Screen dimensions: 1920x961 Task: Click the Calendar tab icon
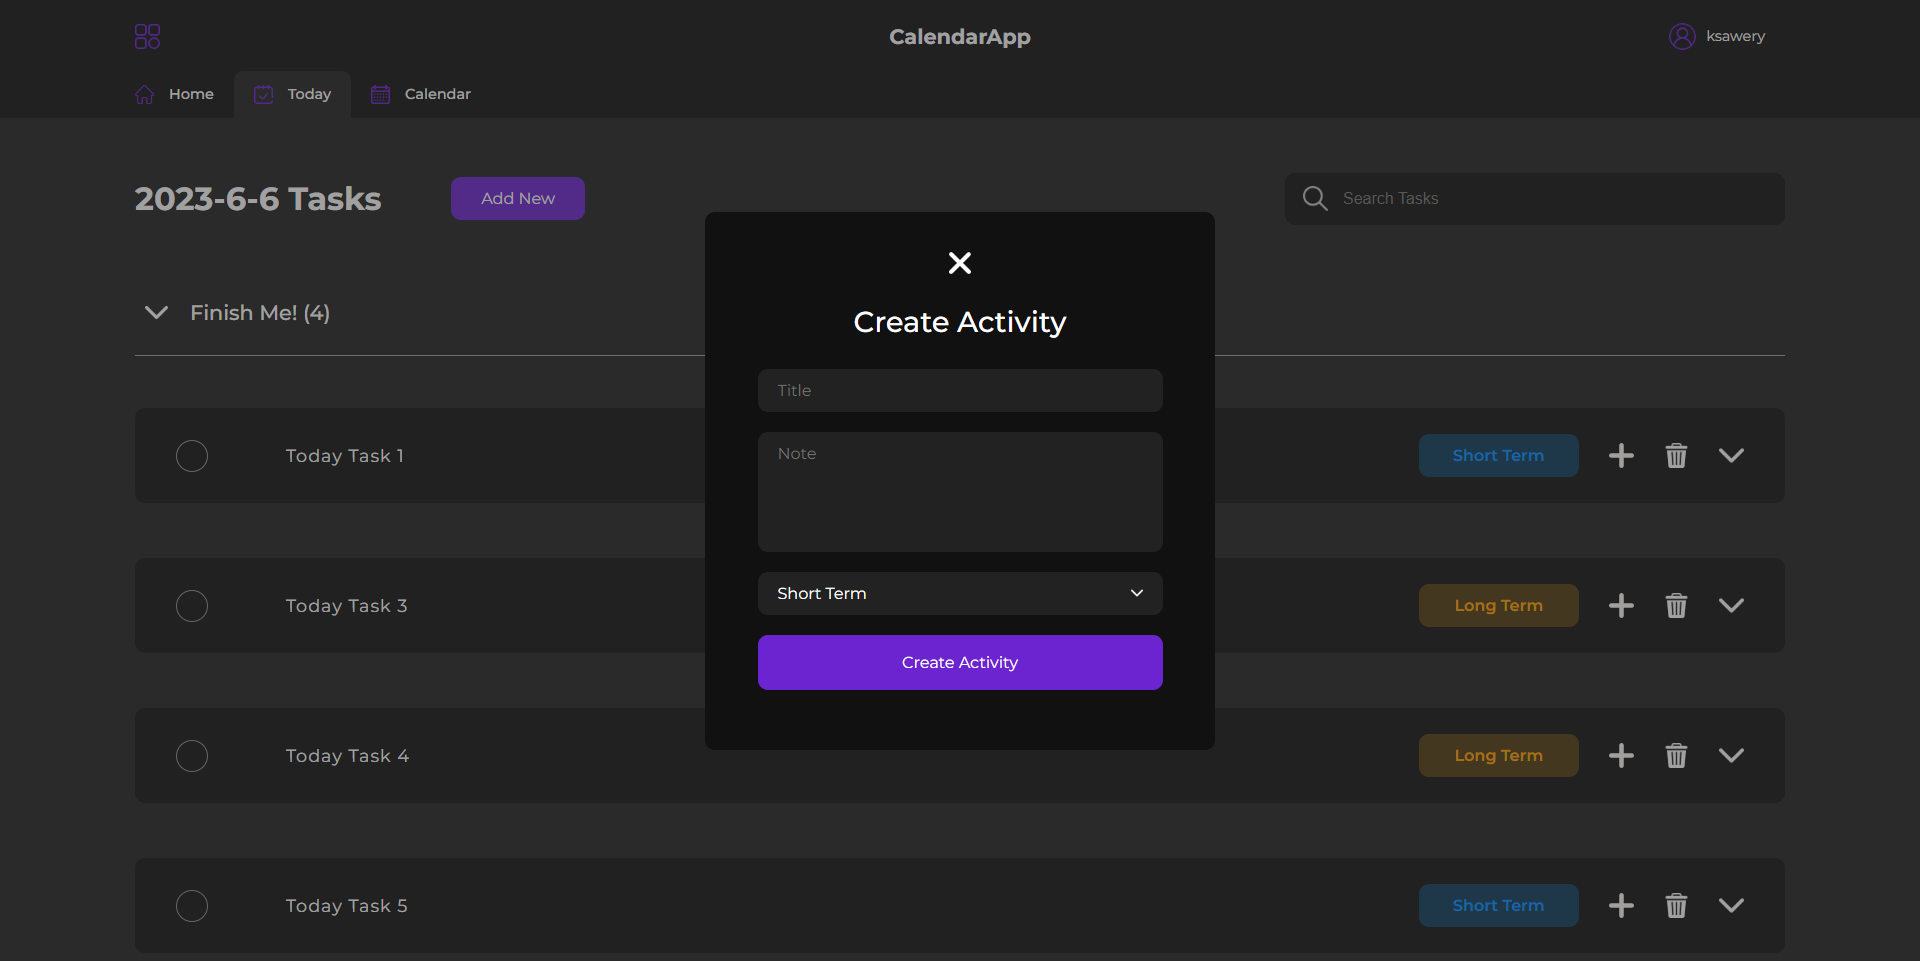(x=380, y=94)
